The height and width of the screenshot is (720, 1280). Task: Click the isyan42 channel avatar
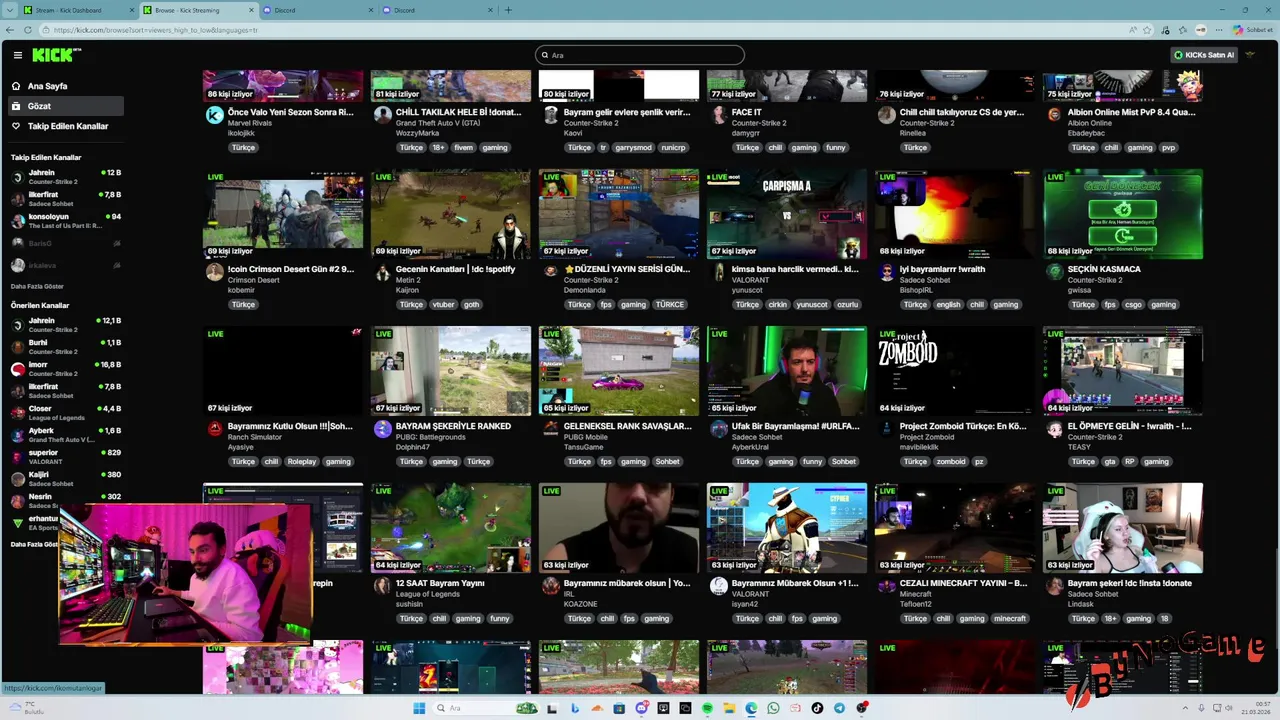point(718,586)
